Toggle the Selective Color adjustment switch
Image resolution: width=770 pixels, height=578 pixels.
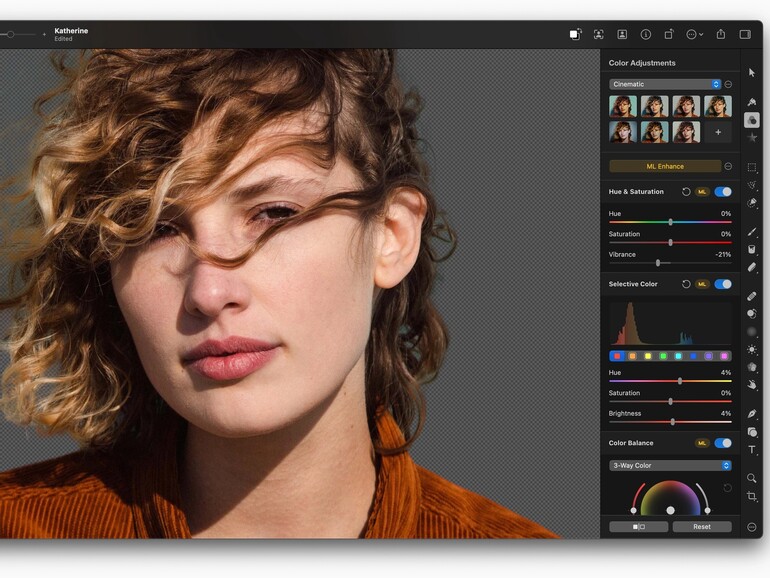pyautogui.click(x=723, y=284)
